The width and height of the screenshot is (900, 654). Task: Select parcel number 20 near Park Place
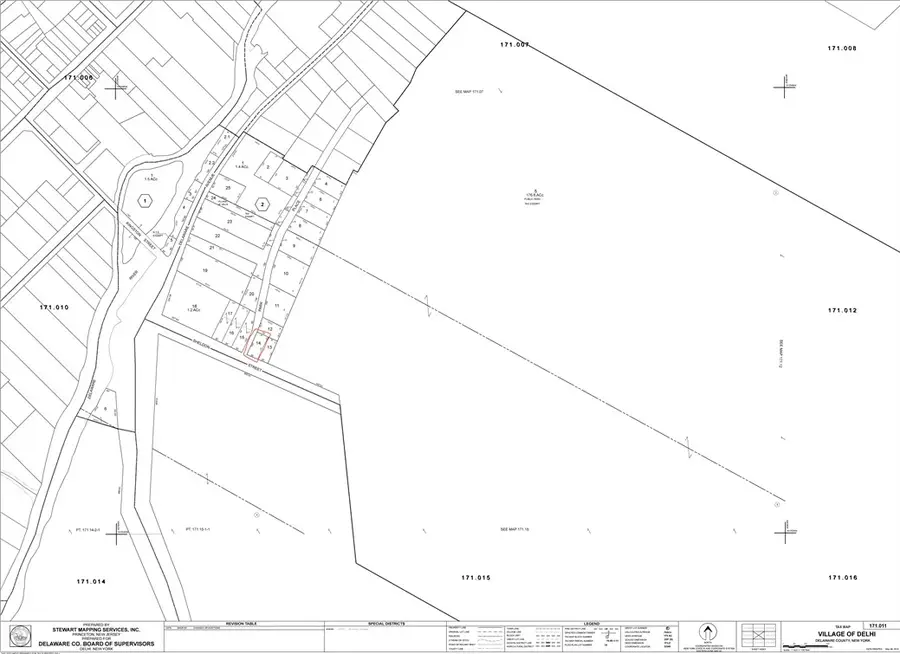point(251,293)
